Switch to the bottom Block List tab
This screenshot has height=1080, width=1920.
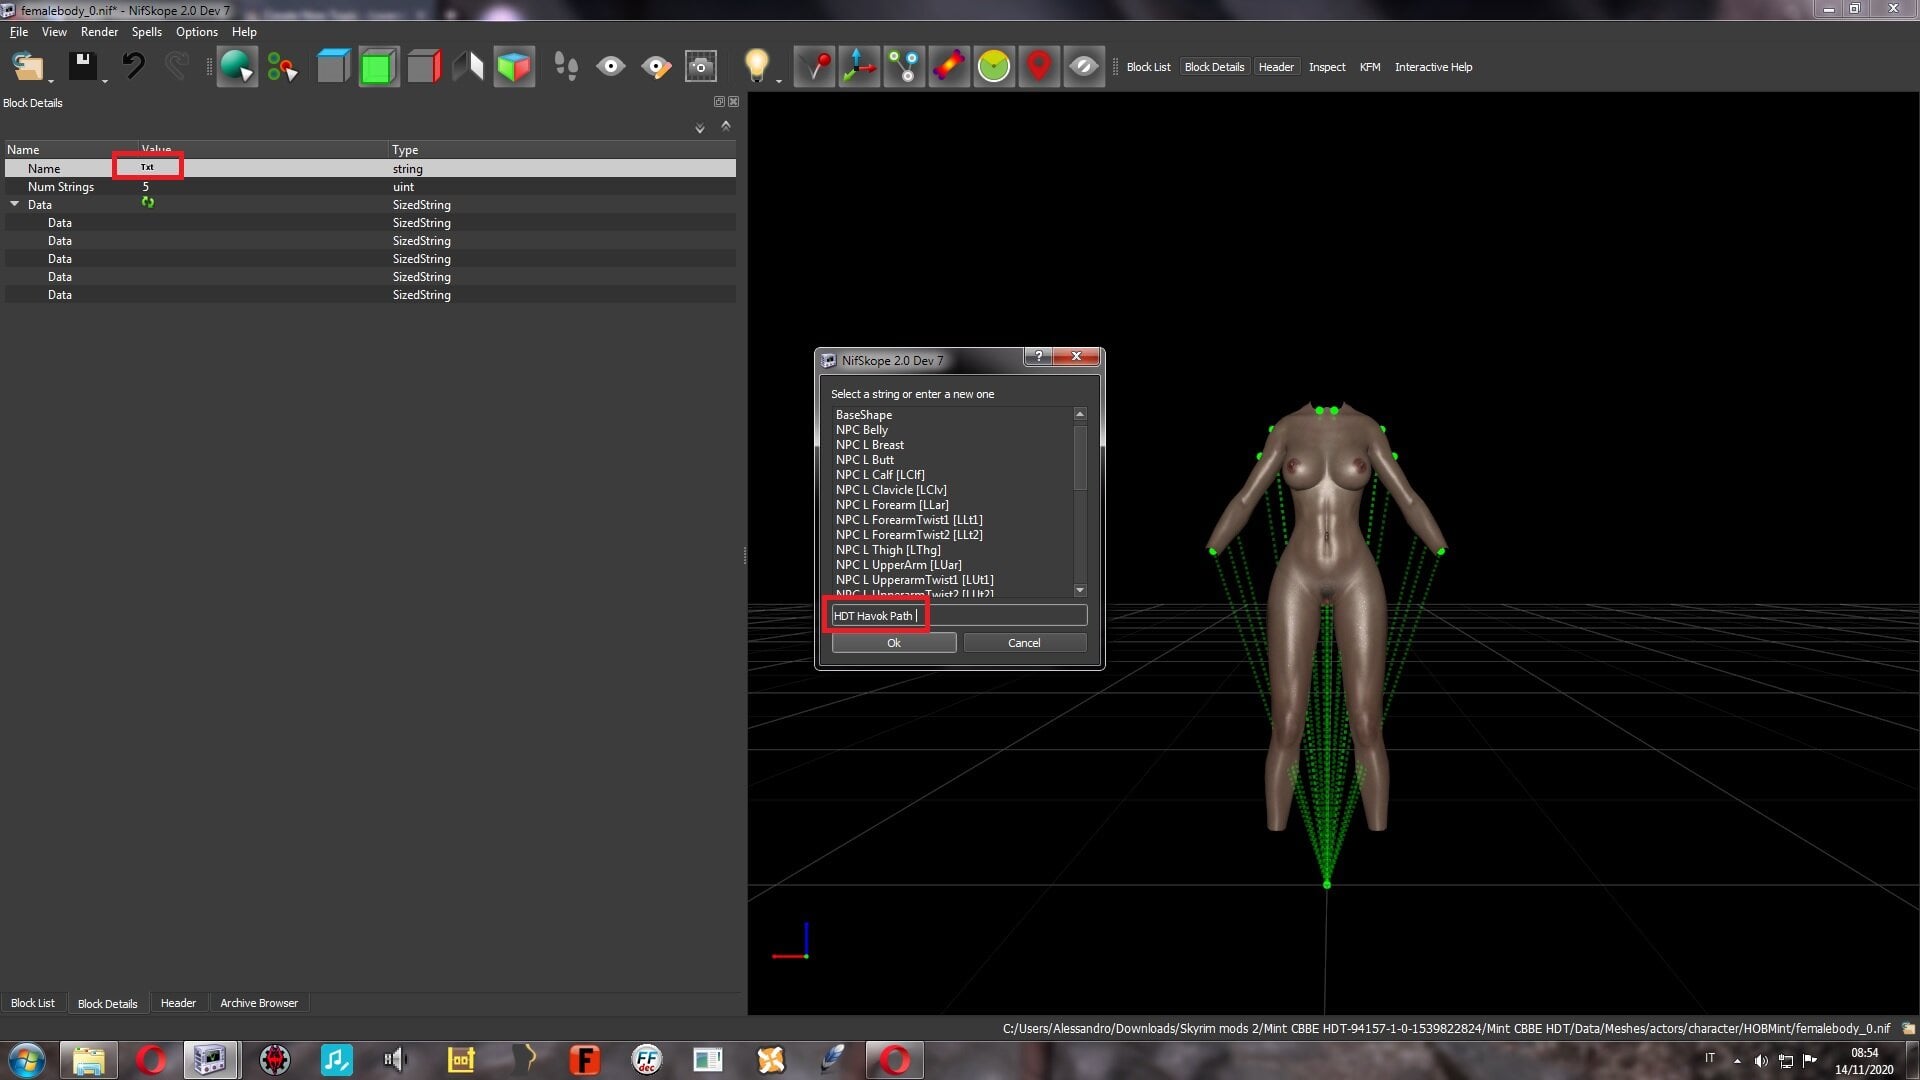(33, 1003)
